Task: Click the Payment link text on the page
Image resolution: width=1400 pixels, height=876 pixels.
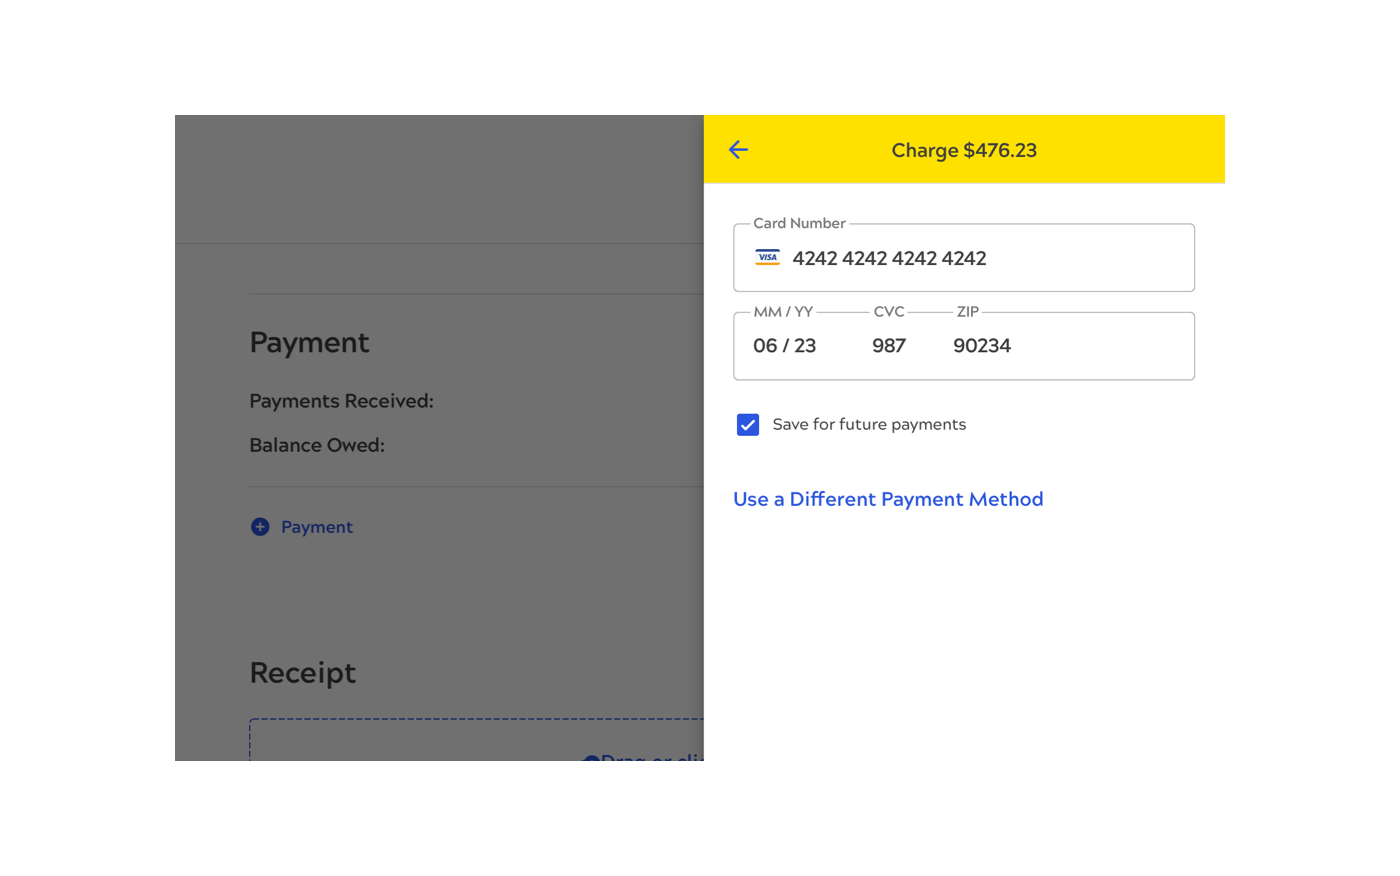Action: (x=317, y=527)
